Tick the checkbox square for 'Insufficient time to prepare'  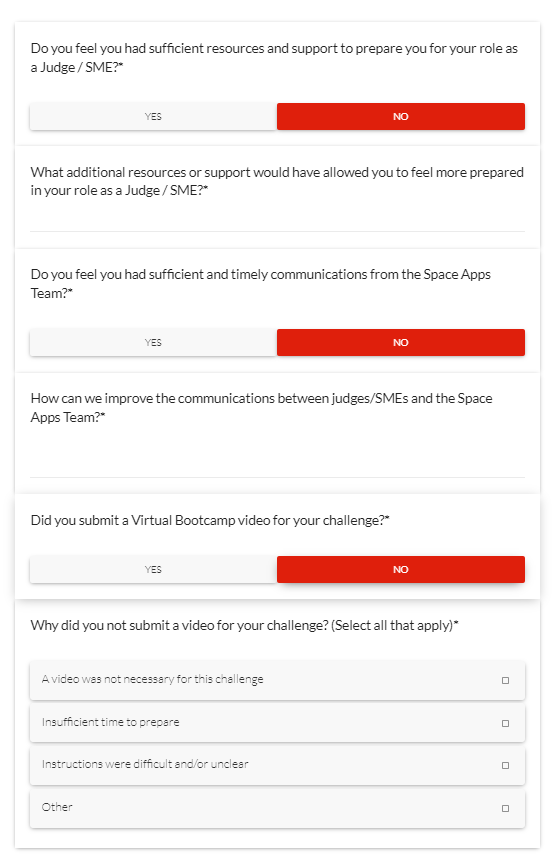(x=505, y=723)
